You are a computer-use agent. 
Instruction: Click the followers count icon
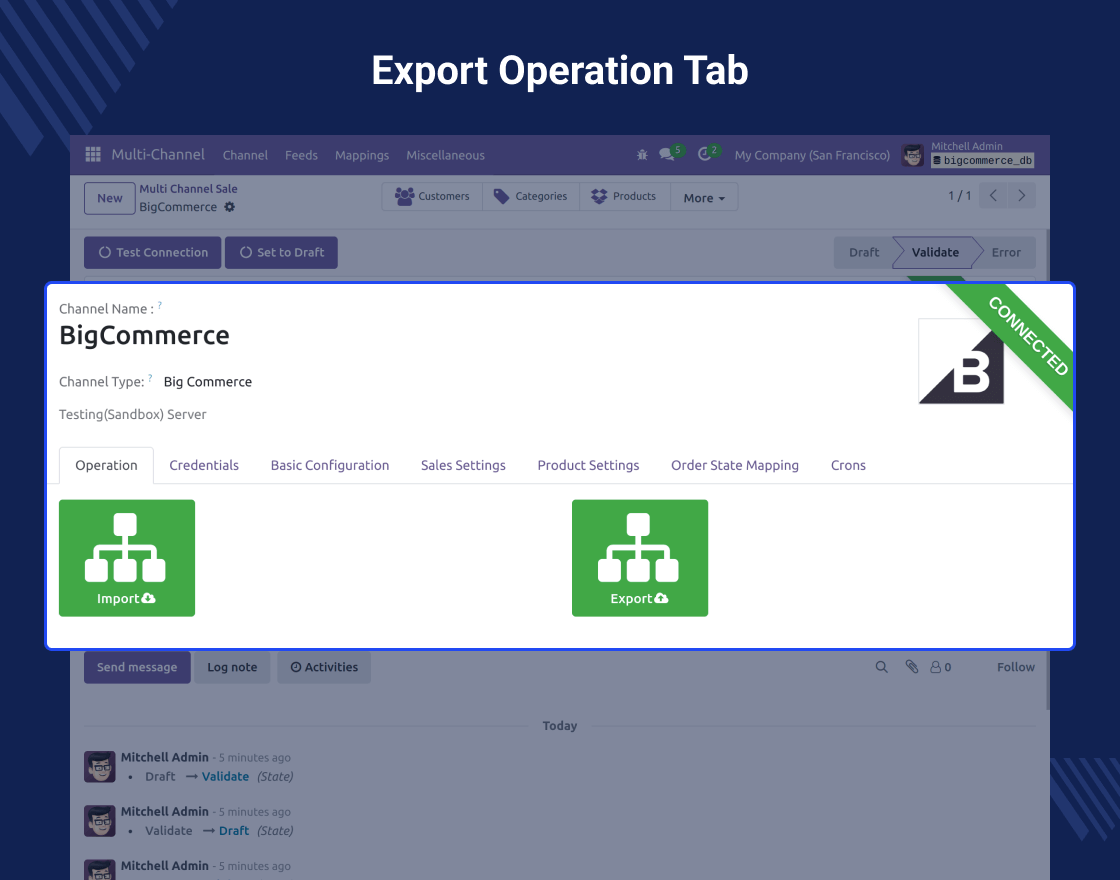940,667
